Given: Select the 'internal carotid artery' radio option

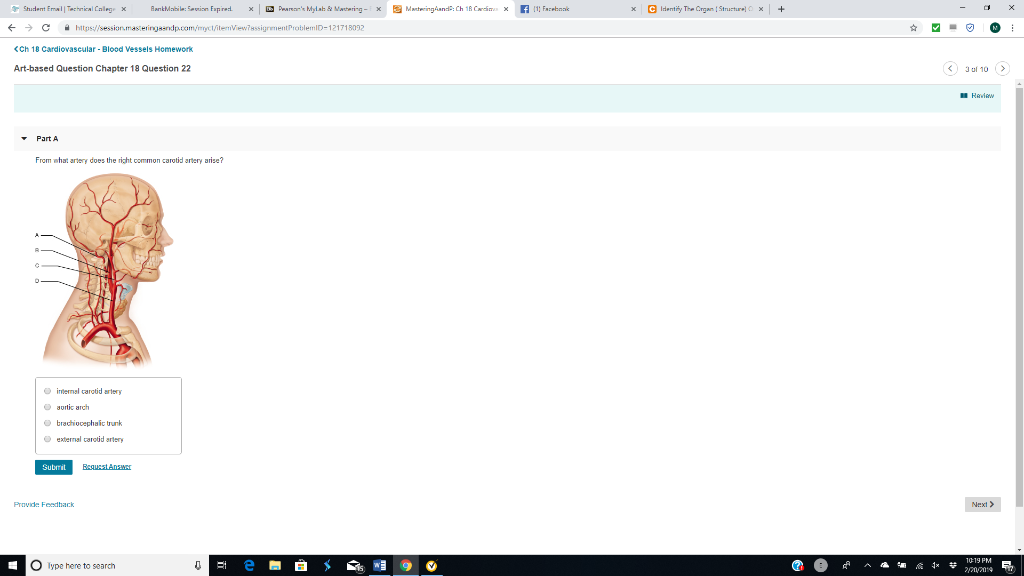Looking at the screenshot, I should pyautogui.click(x=48, y=391).
